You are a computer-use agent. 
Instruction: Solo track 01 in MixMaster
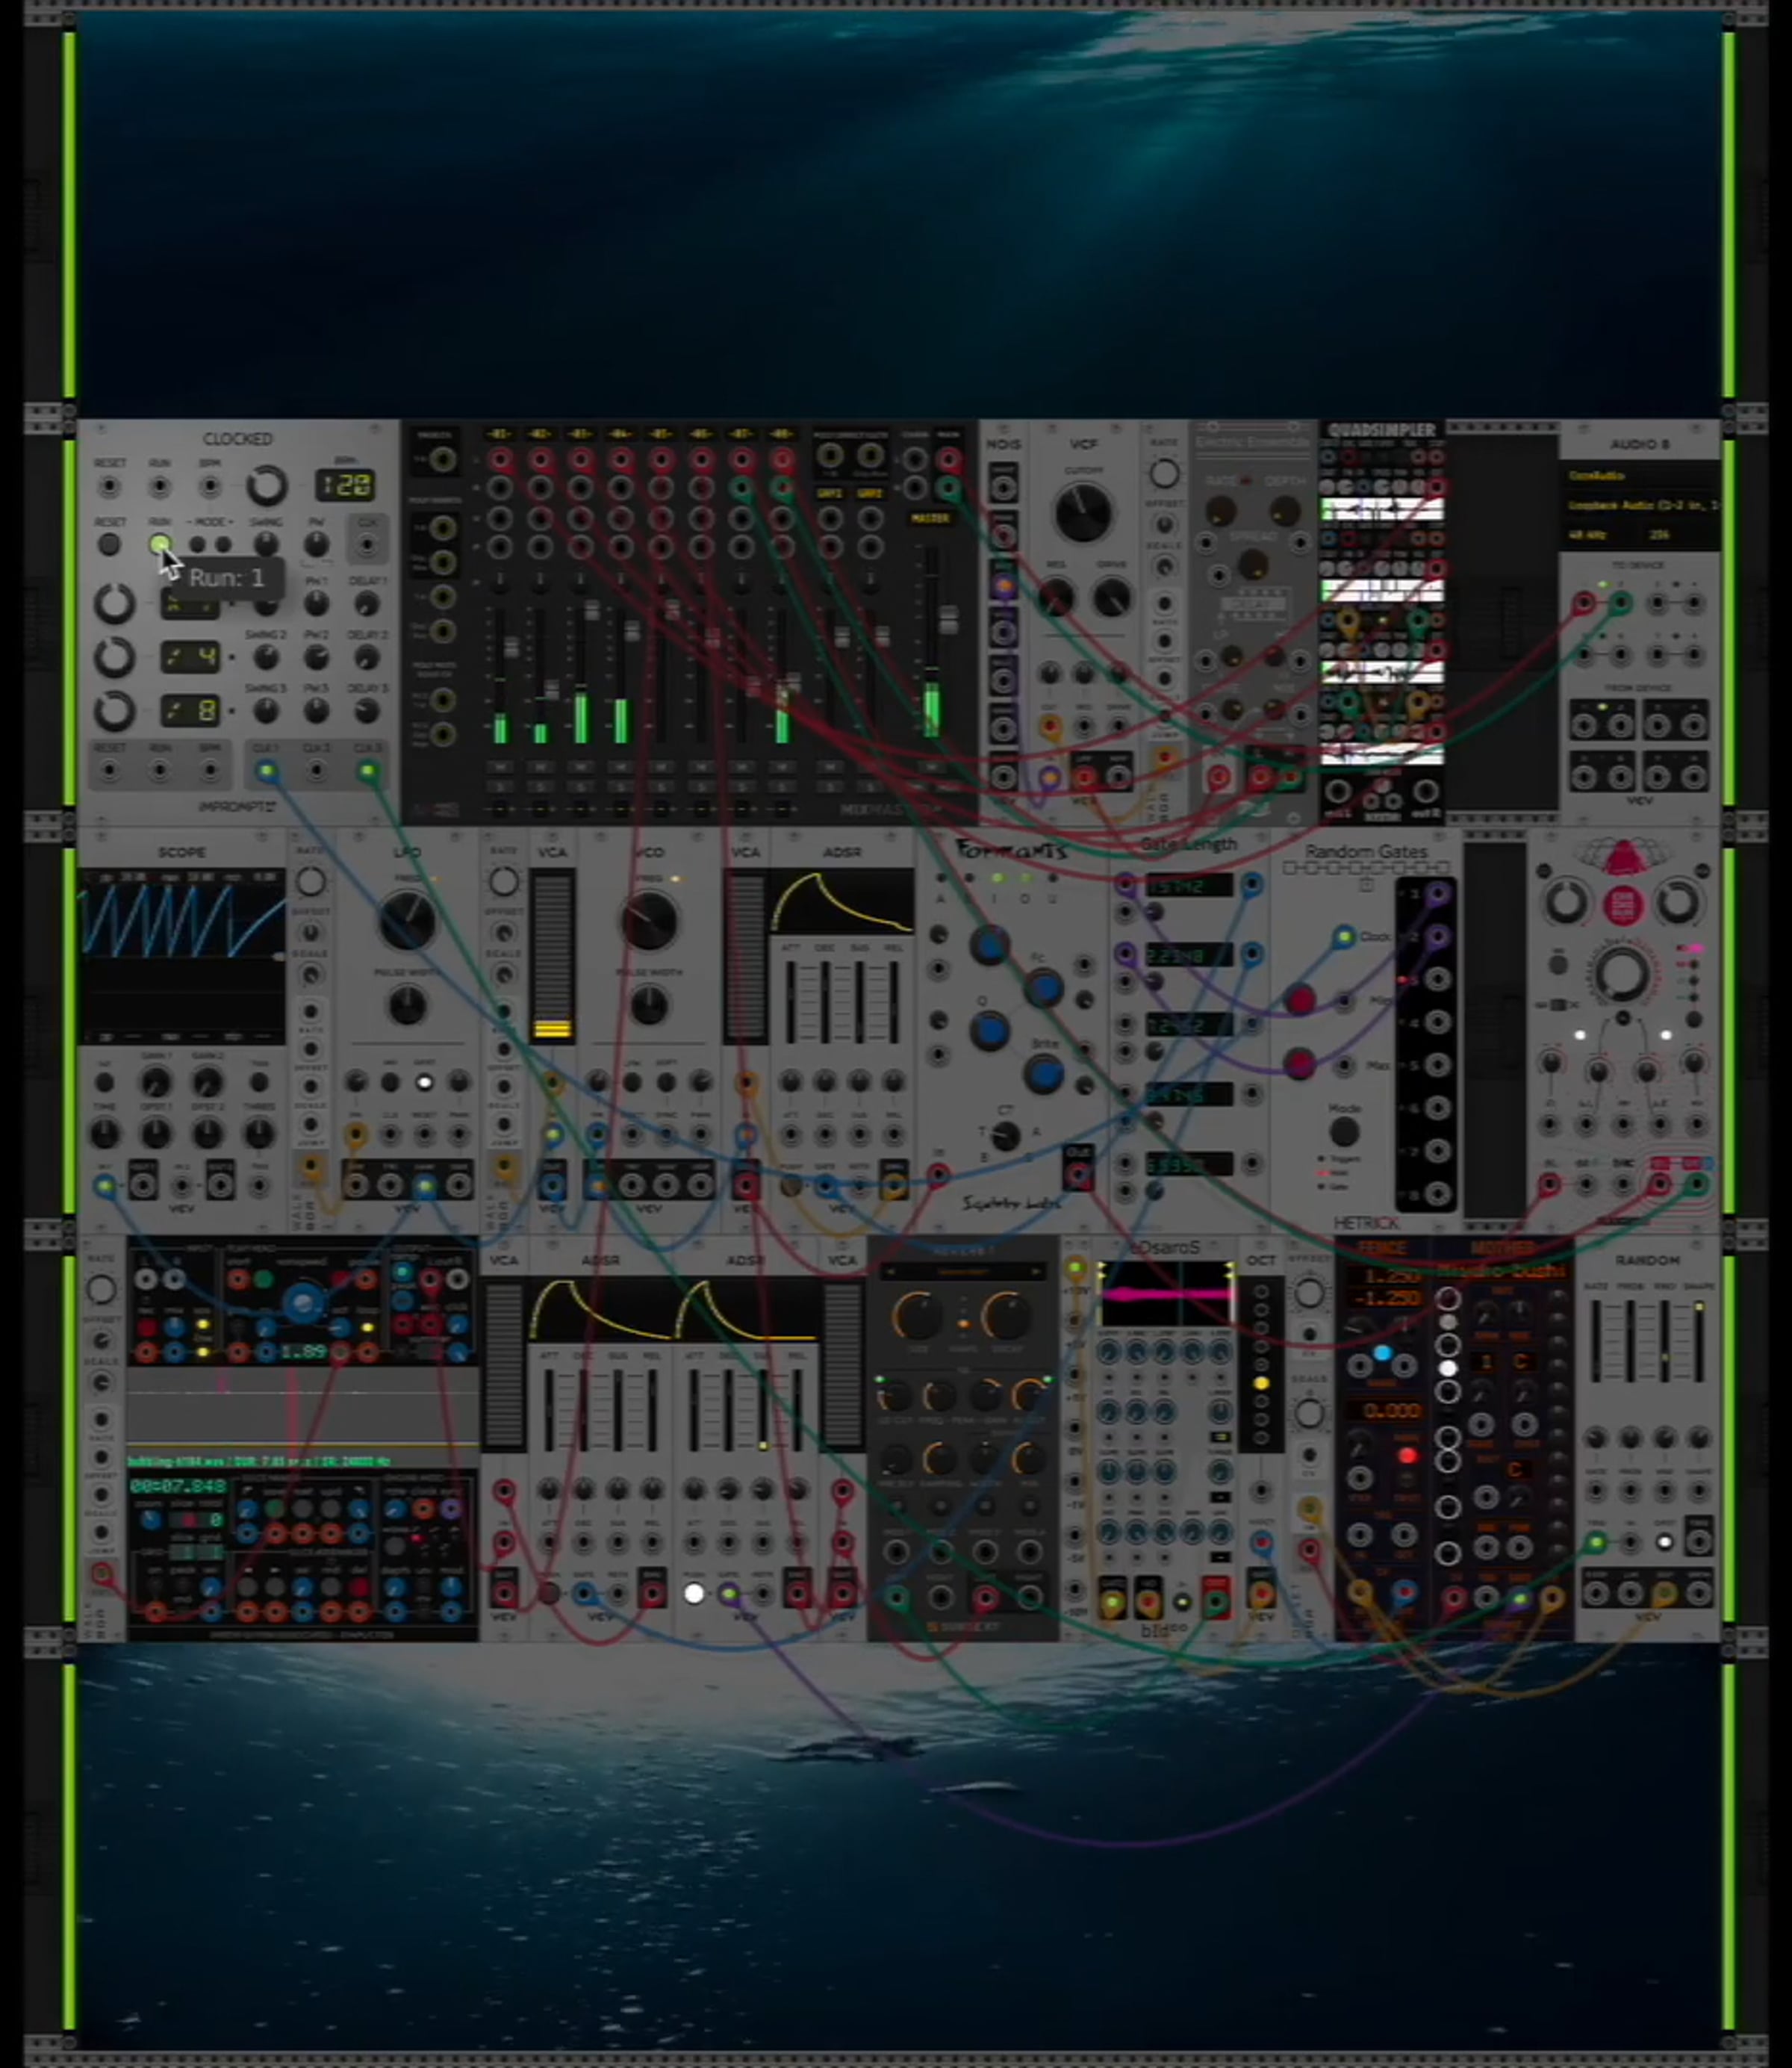coord(500,788)
